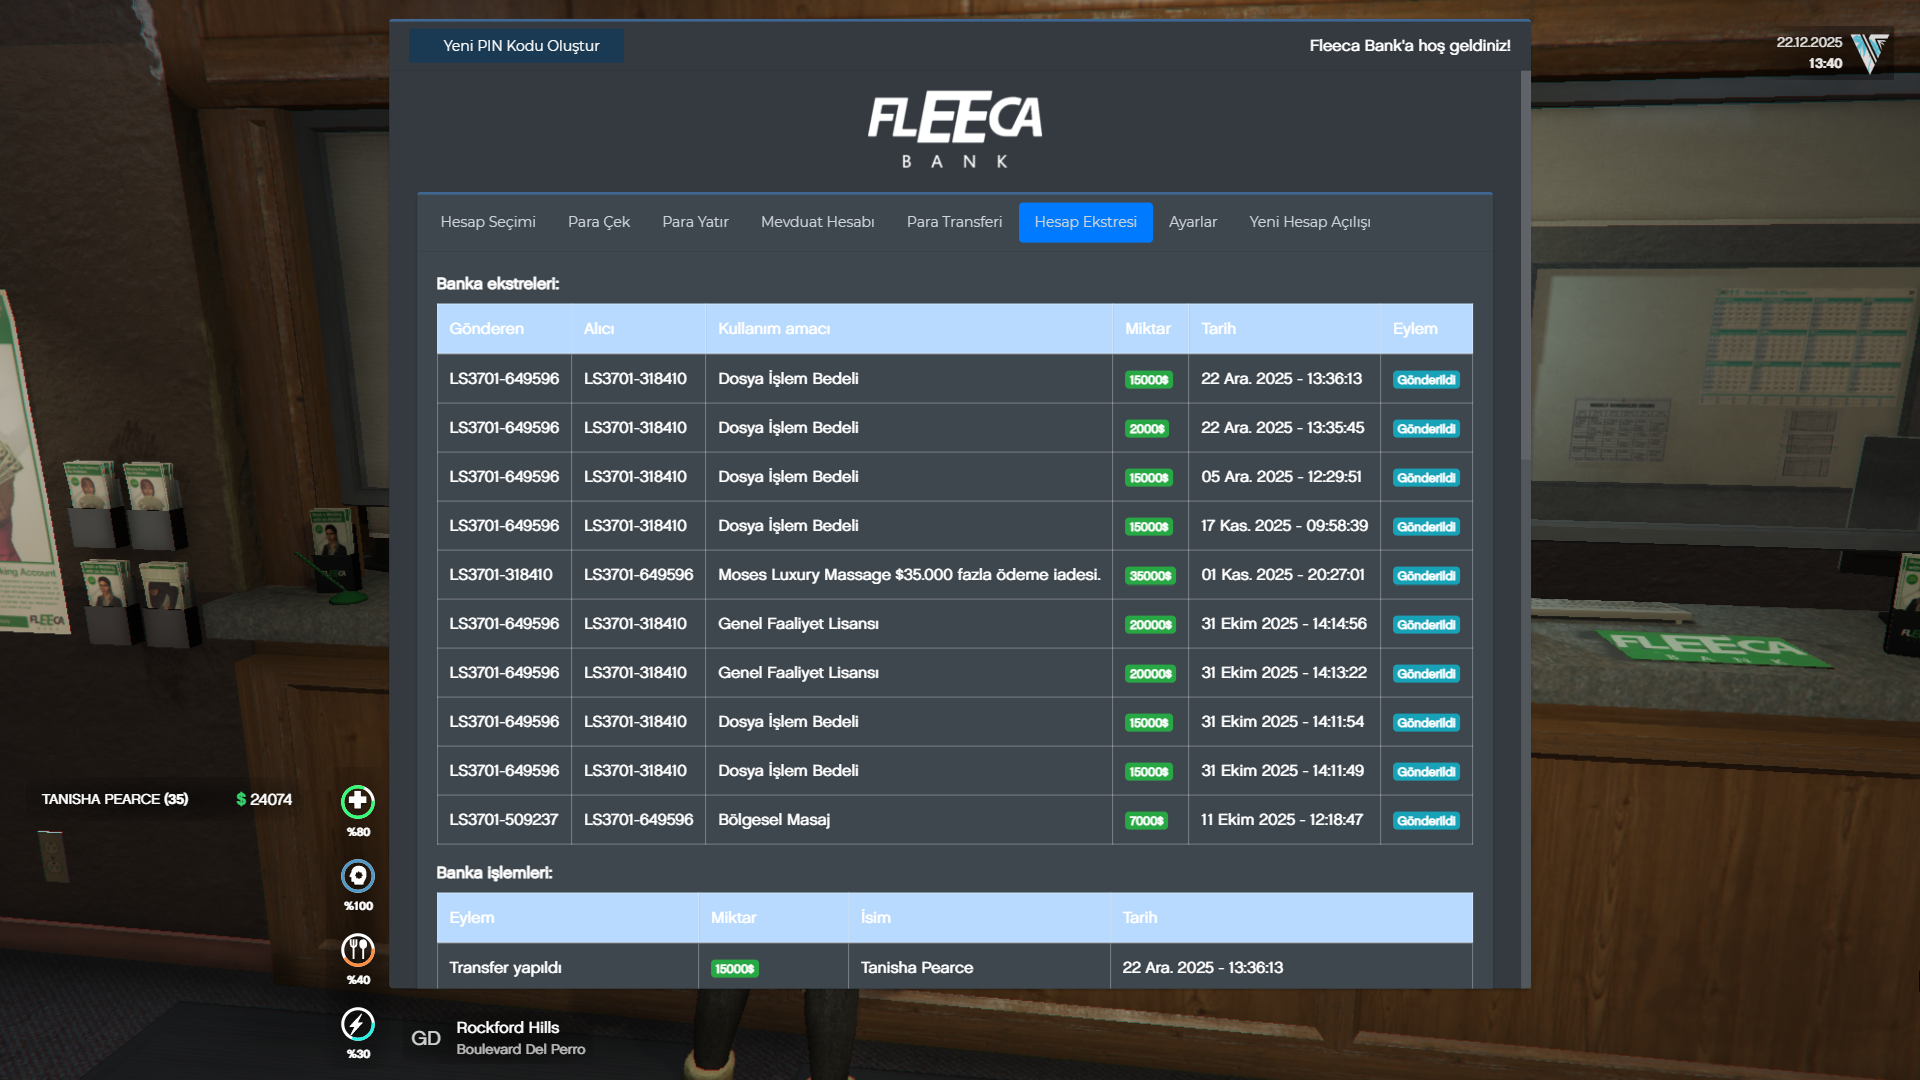Click sender LS3701-509237
The height and width of the screenshot is (1080, 1920).
pyautogui.click(x=504, y=820)
